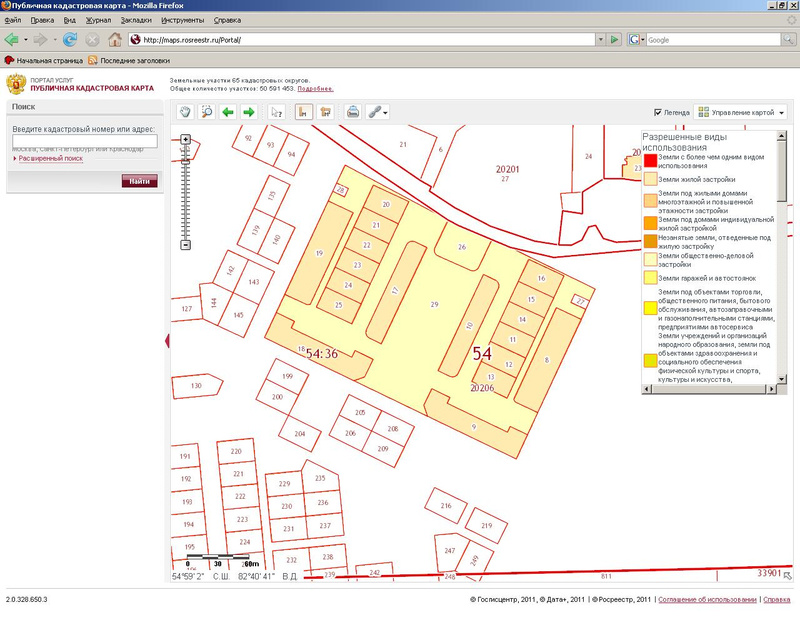Screen dimensions: 800x640
Task: Expand the link tool dropdown arrow
Action: pyautogui.click(x=385, y=113)
